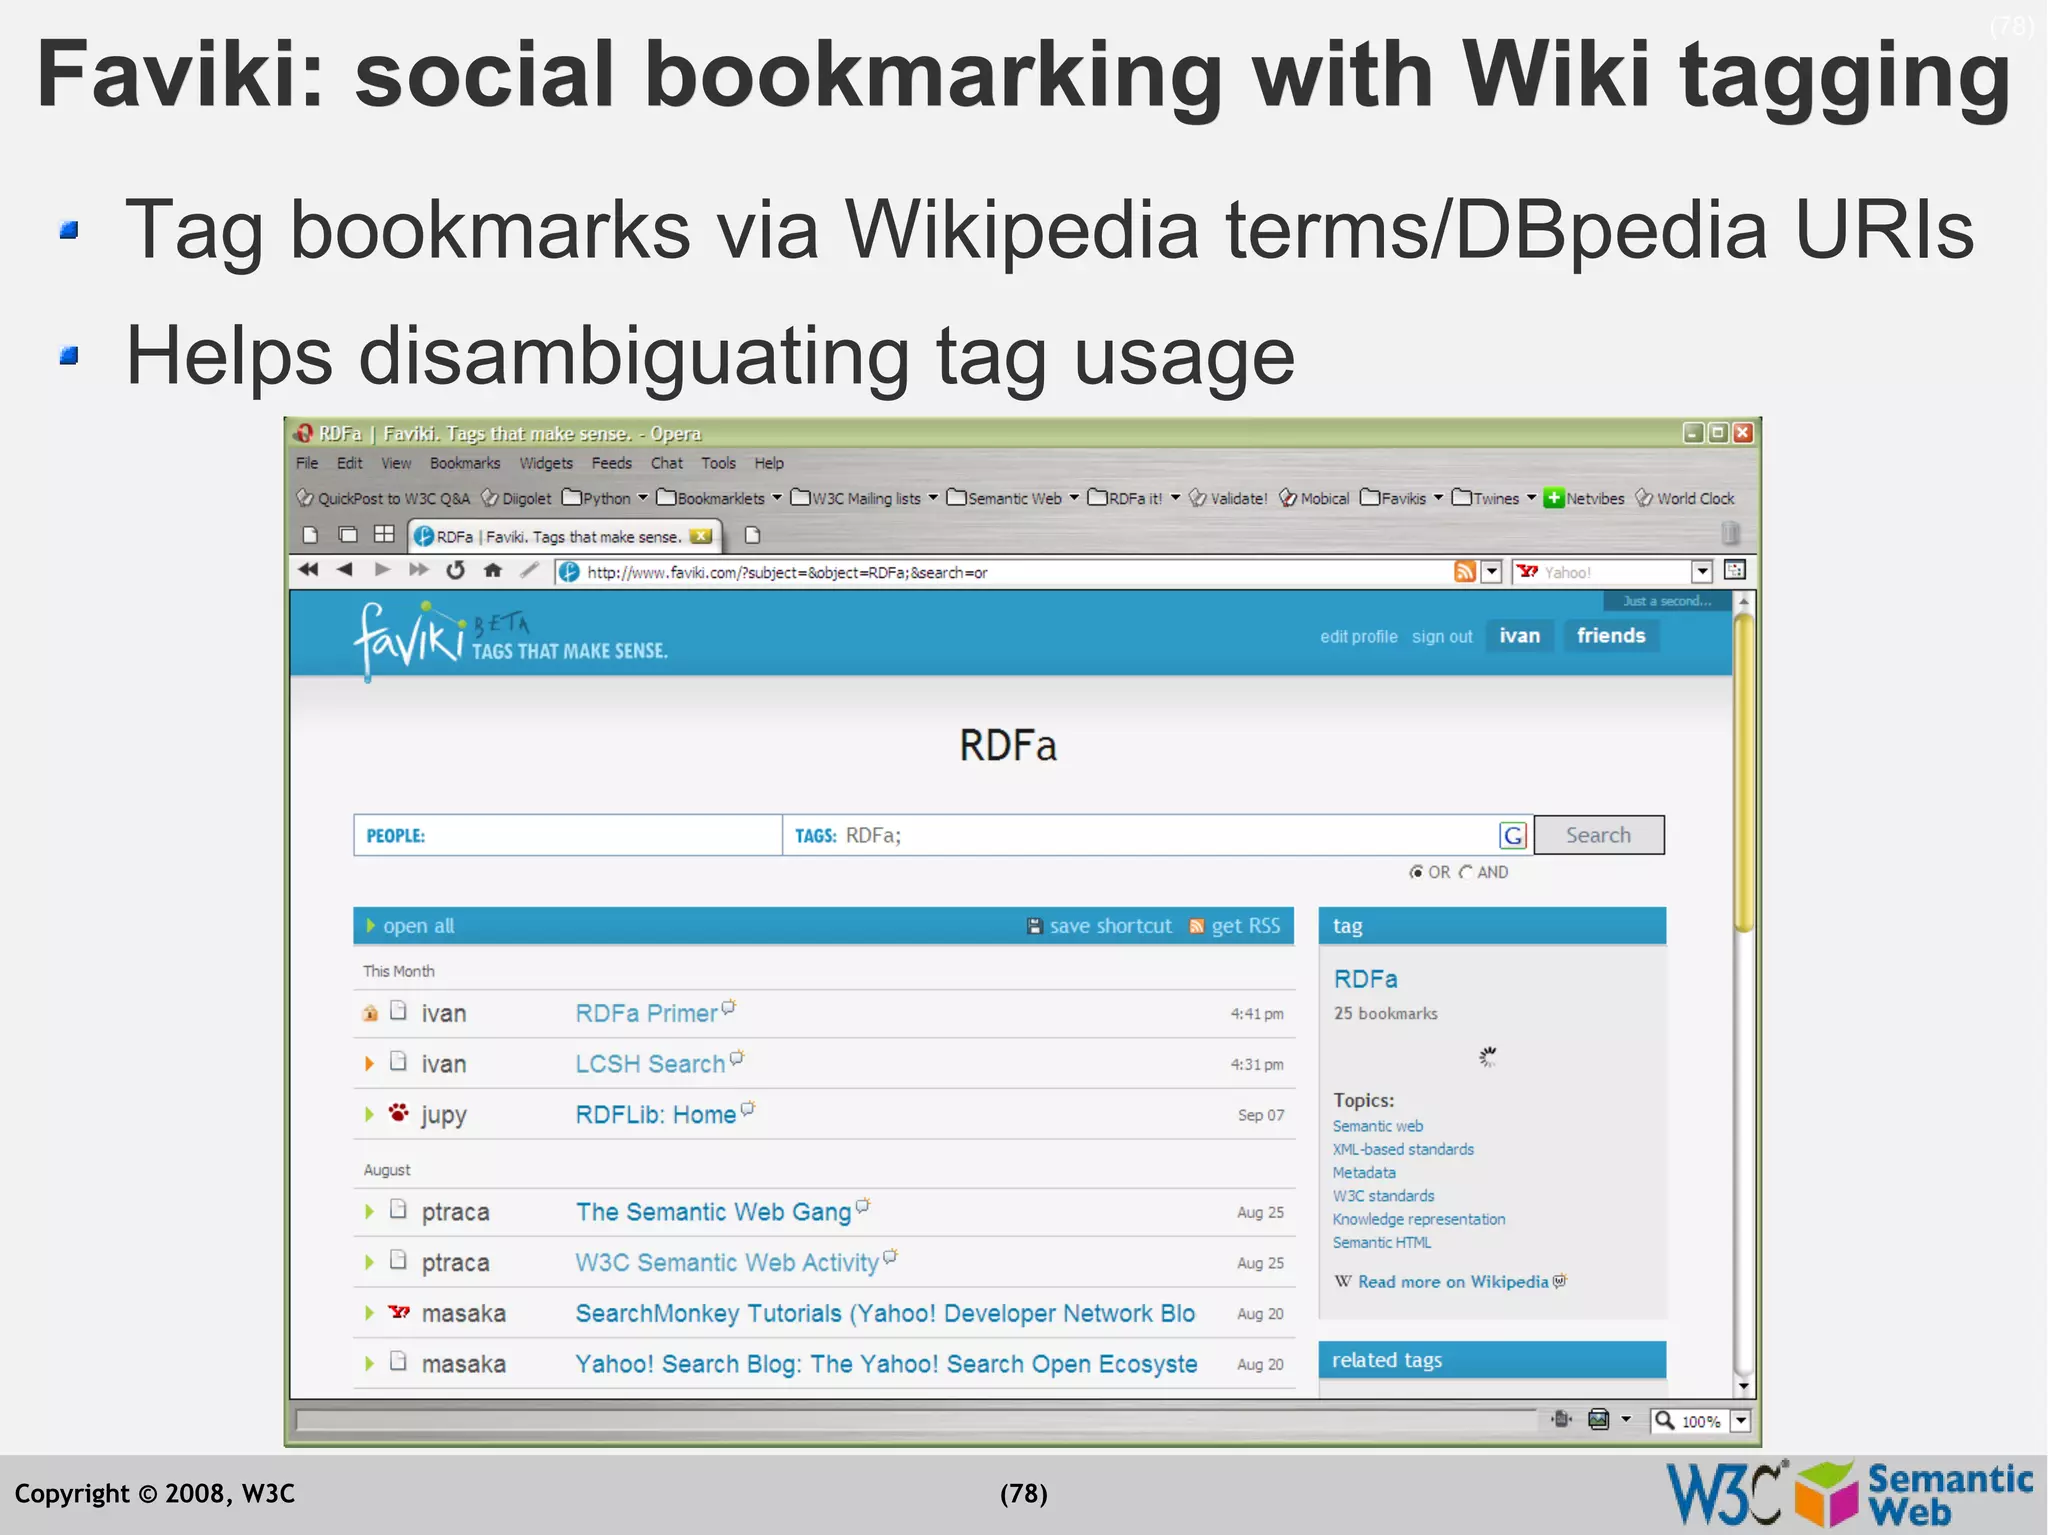2048x1535 pixels.
Task: Select the AND radio button
Action: pyautogui.click(x=1465, y=872)
